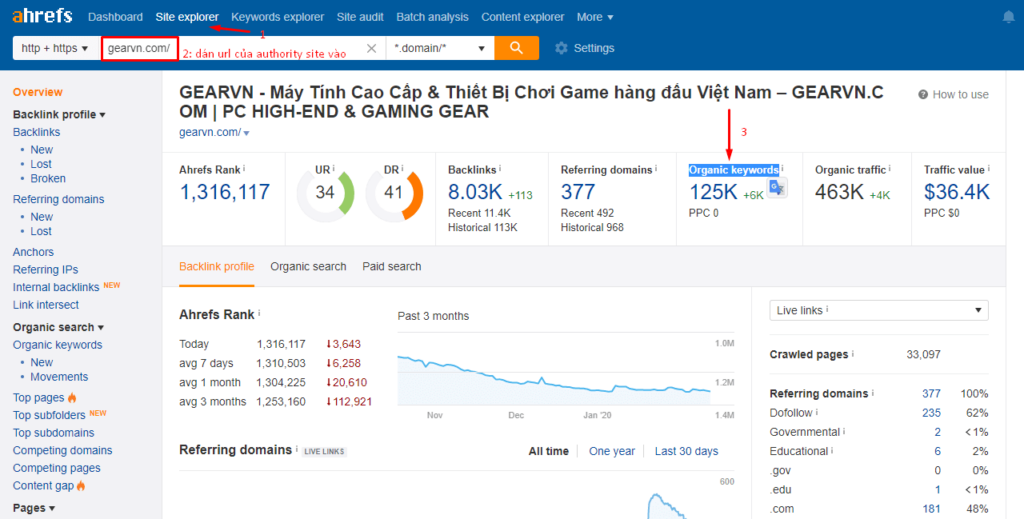Open Backlinks in sidebar

click(x=37, y=132)
